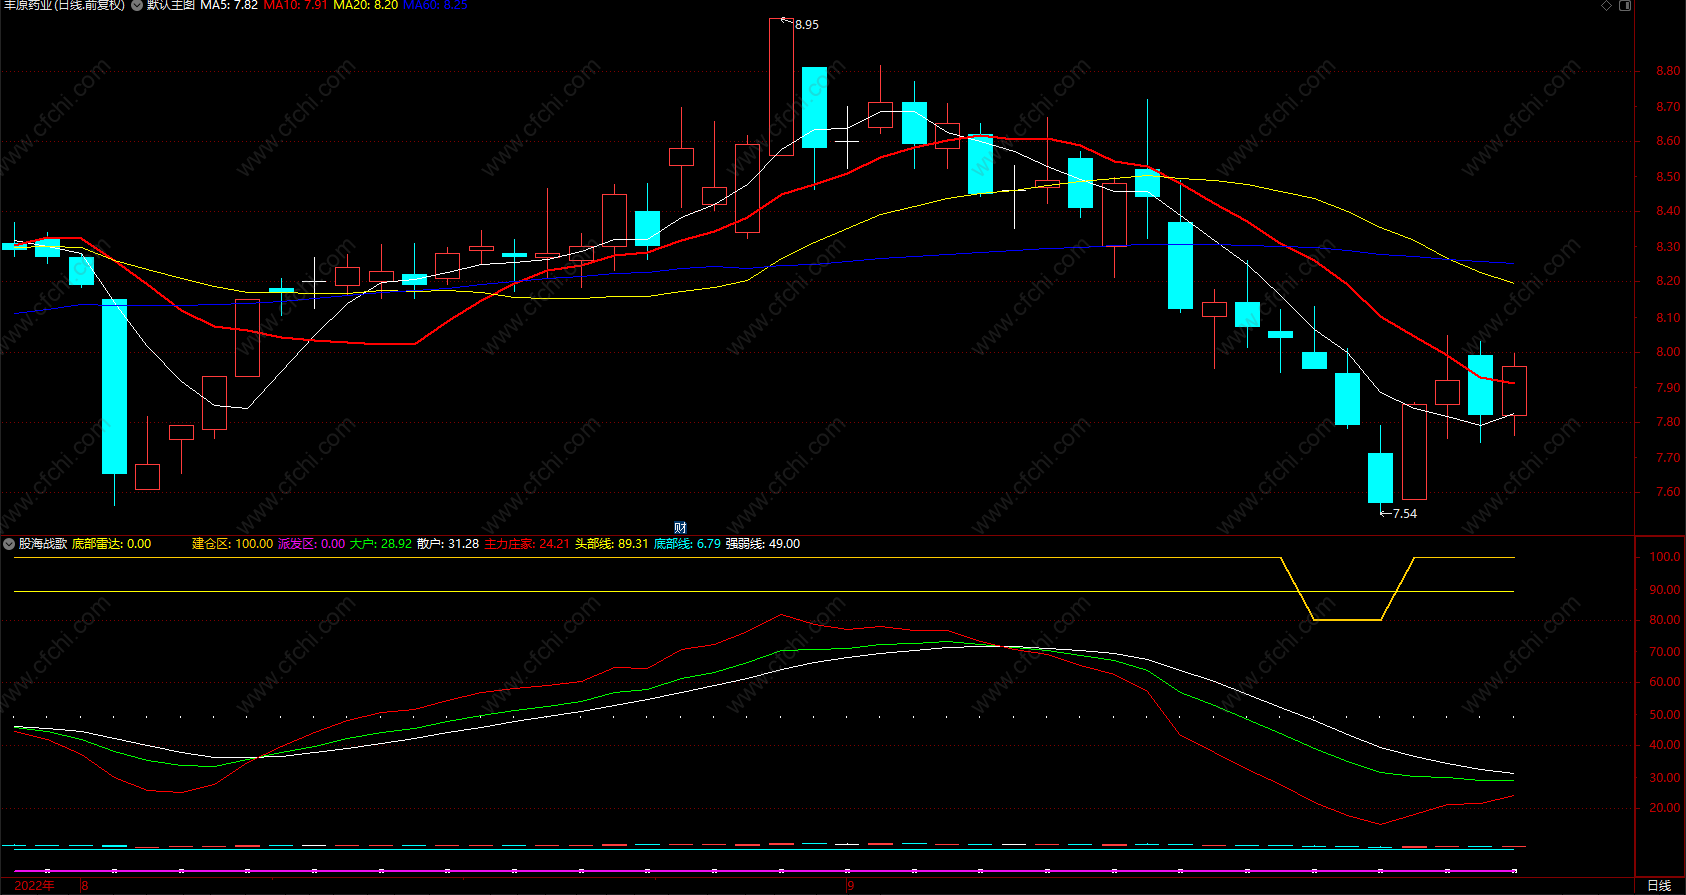Click the 底部雷达: 0.00 value
The height and width of the screenshot is (895, 1686).
tap(112, 544)
